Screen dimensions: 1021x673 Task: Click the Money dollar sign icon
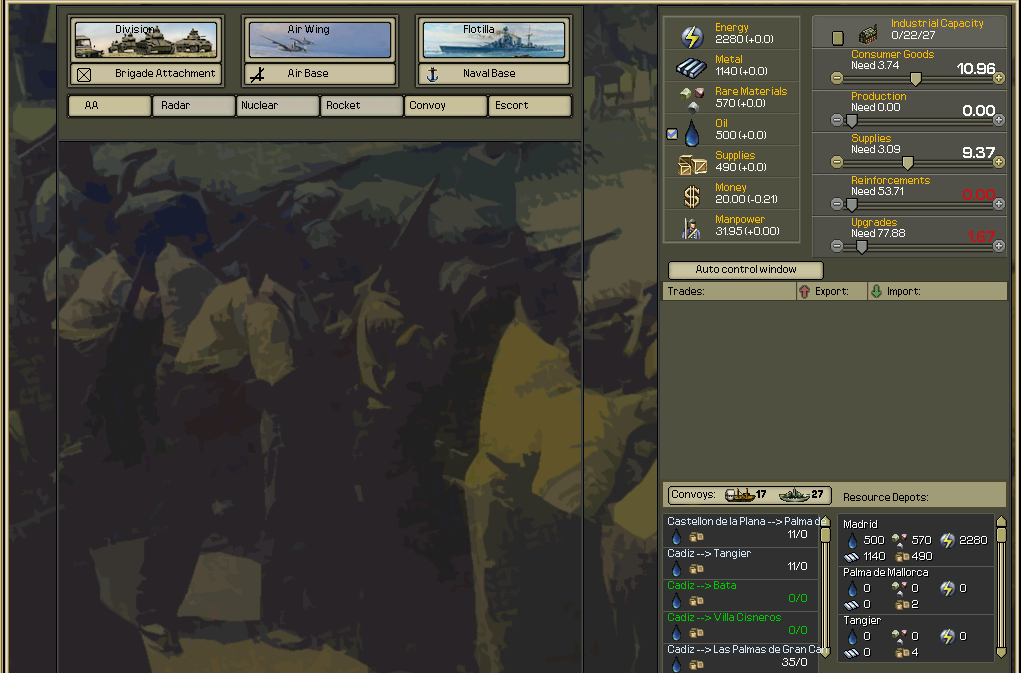coord(692,197)
